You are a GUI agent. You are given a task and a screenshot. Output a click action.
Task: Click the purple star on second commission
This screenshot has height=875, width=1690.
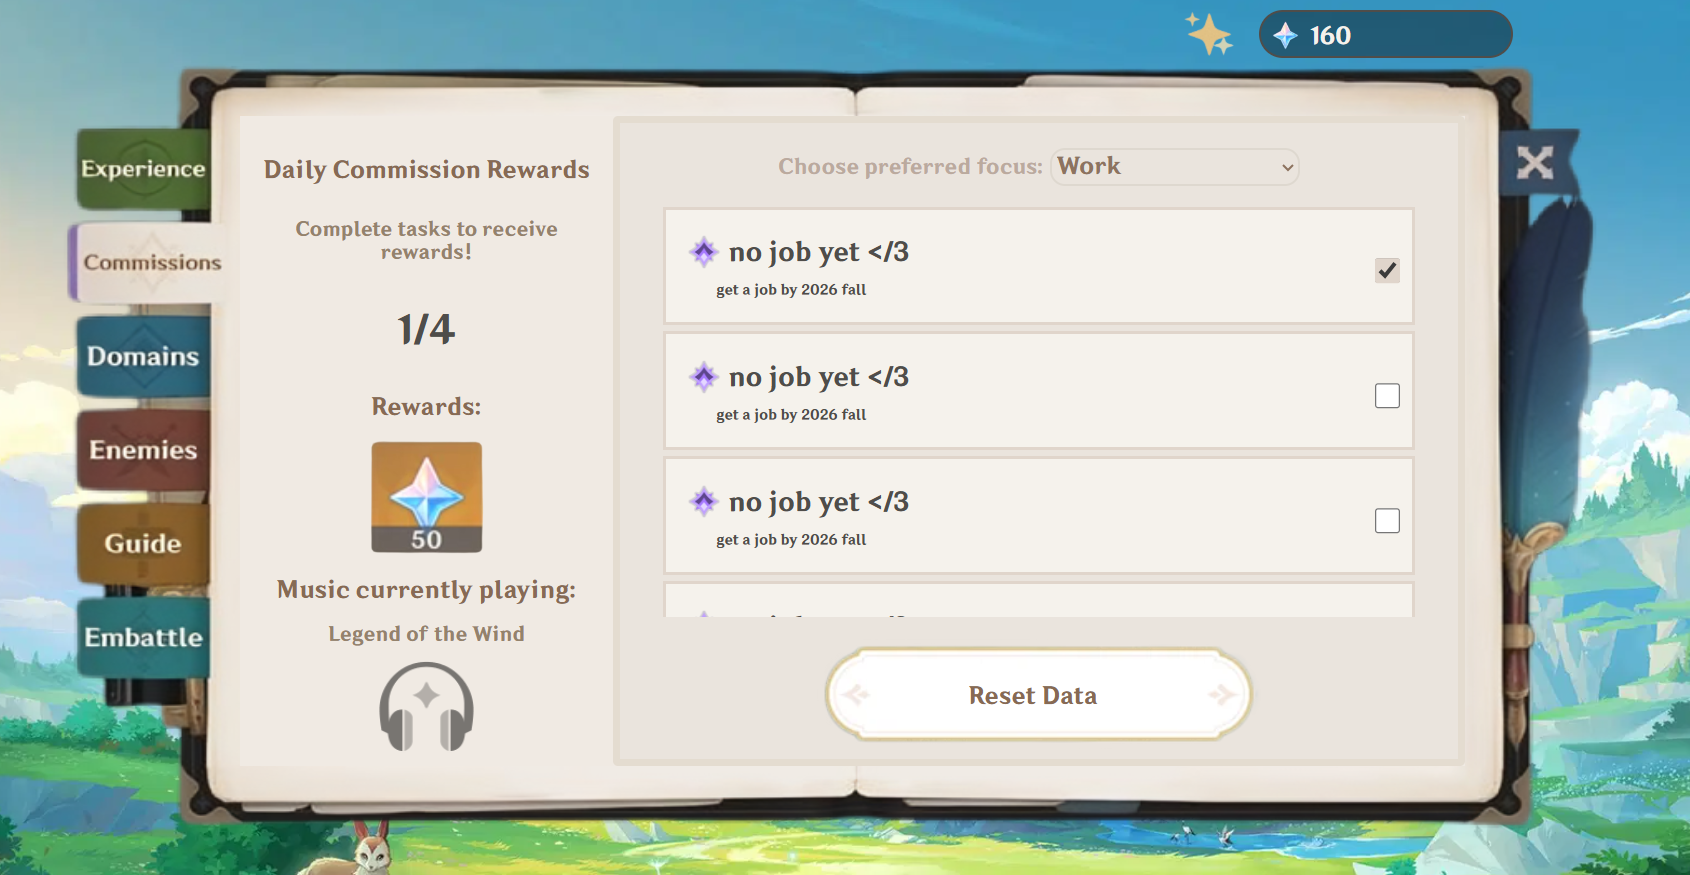[704, 377]
